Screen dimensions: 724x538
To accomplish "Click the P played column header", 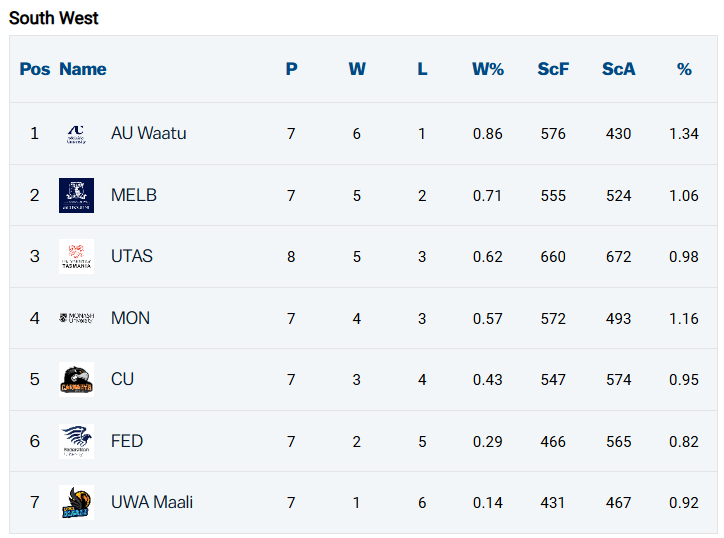I will pos(291,69).
